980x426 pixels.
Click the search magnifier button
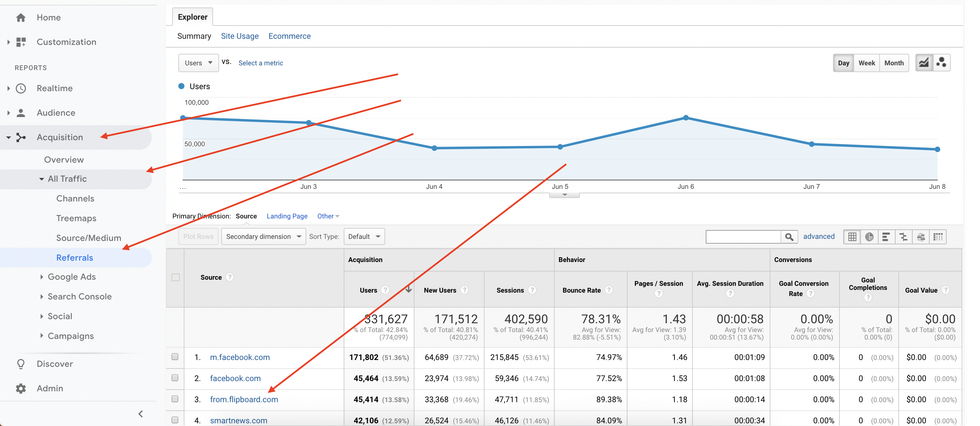790,237
